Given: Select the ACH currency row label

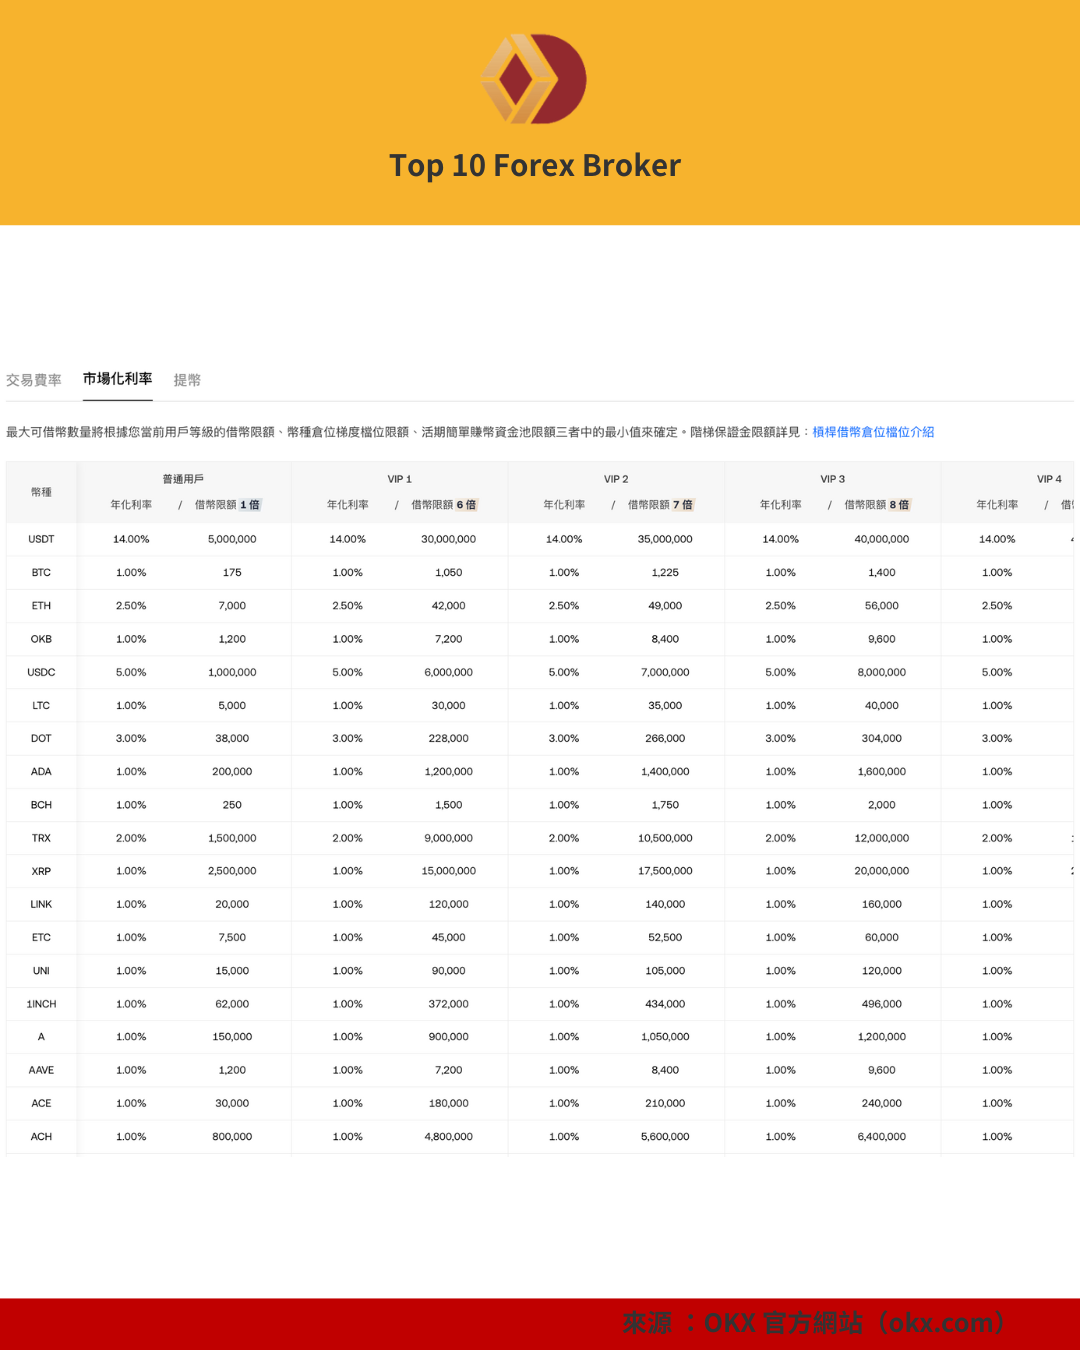Looking at the screenshot, I should tap(41, 1137).
